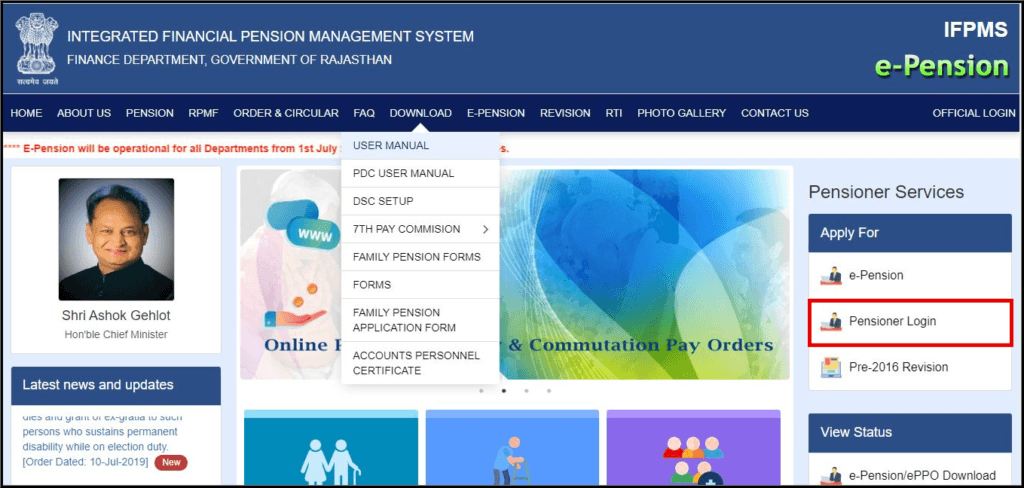The height and width of the screenshot is (488, 1024).
Task: Click the View Status section header
Action: pyautogui.click(x=910, y=432)
